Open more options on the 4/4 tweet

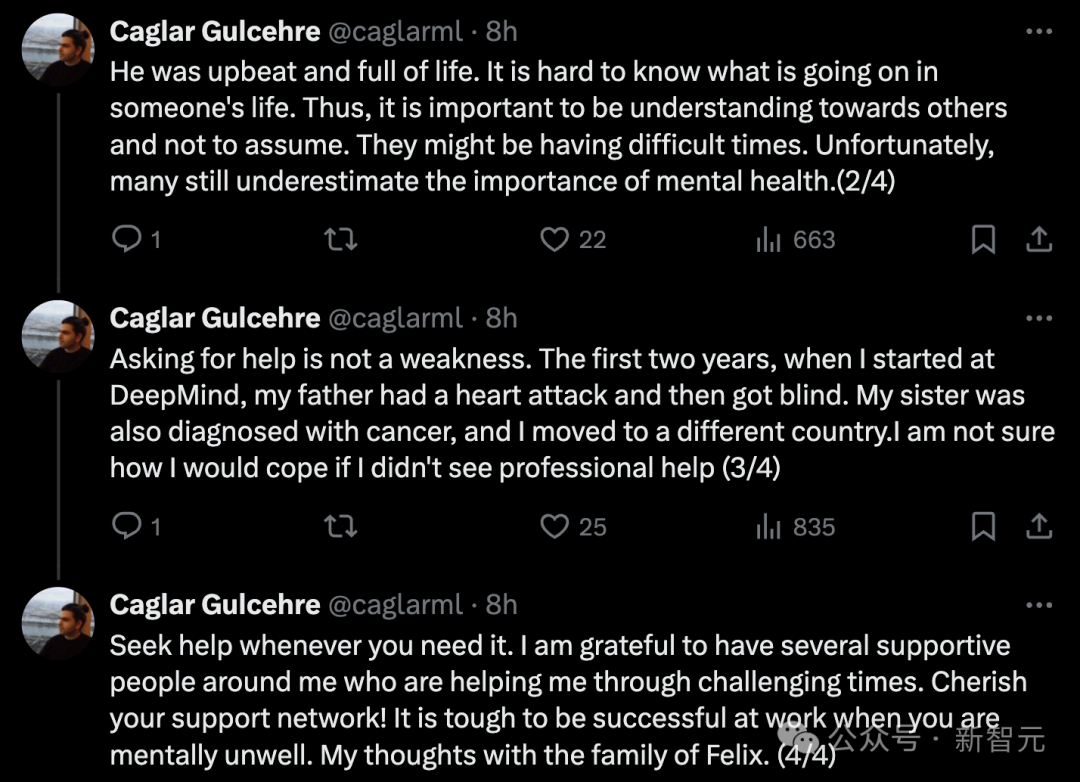pos(1039,606)
